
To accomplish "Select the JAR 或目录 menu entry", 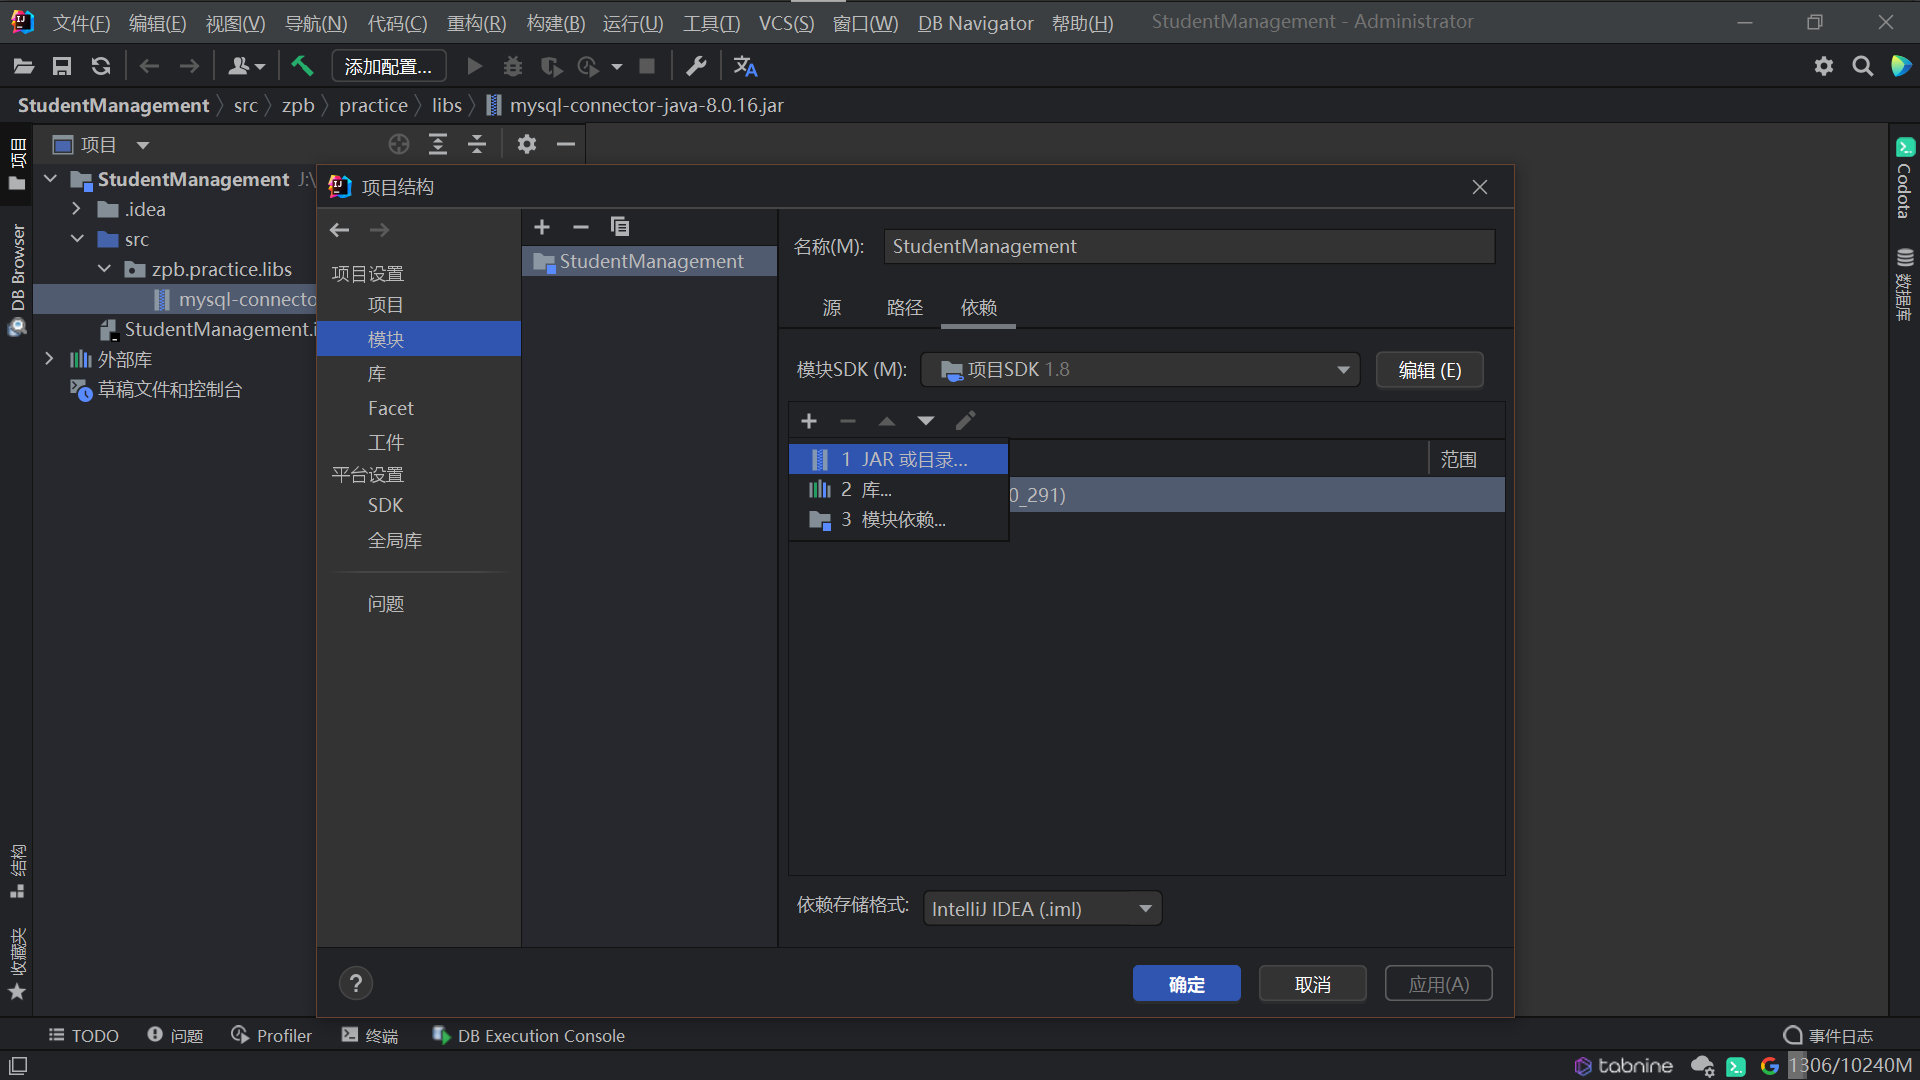I will [x=898, y=459].
